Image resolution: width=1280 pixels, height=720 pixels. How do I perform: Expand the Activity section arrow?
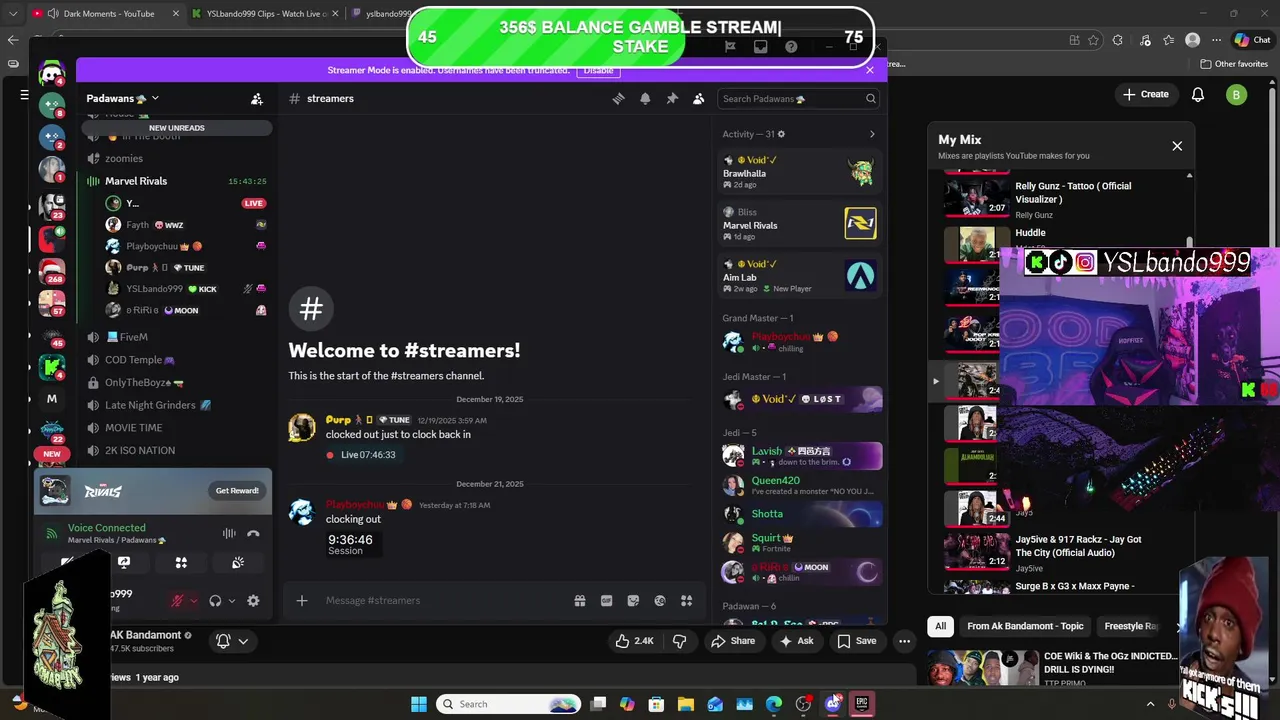[x=872, y=134]
